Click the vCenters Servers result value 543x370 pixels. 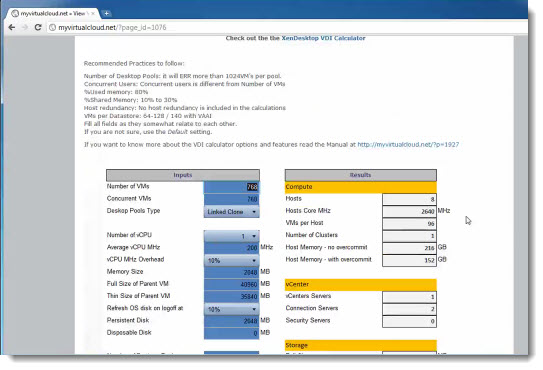(409, 297)
